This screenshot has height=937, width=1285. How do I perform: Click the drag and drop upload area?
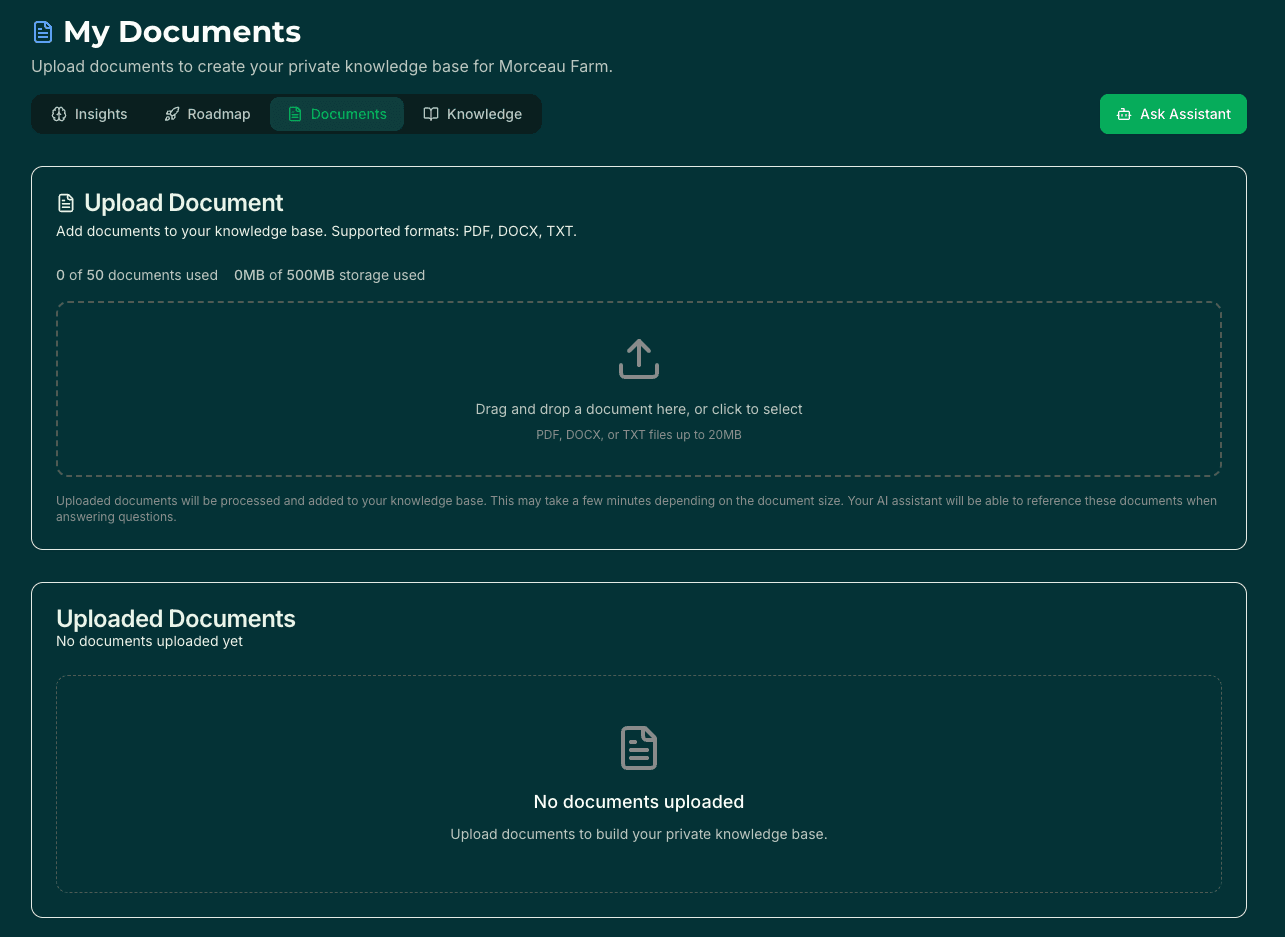[639, 389]
